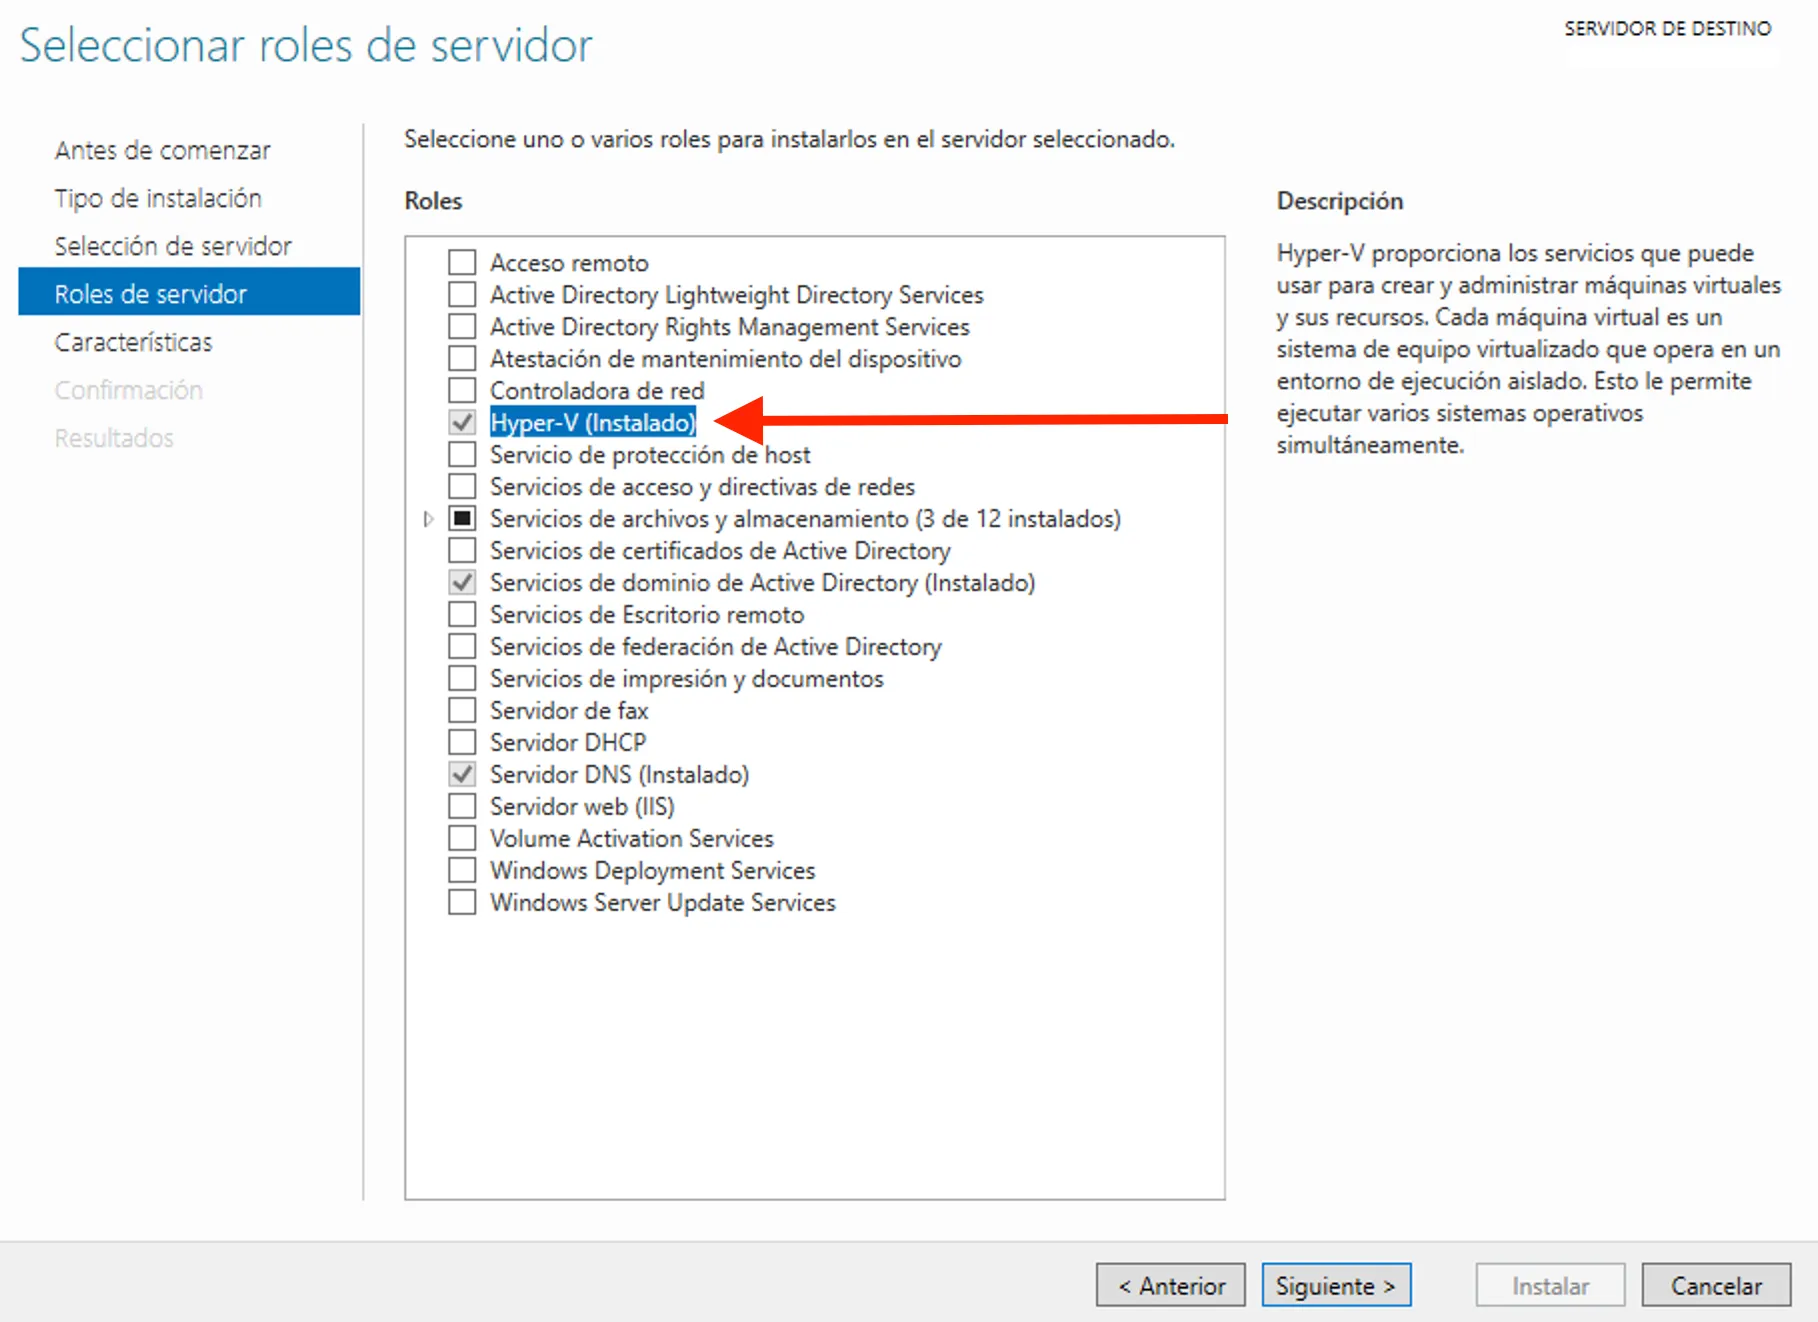Select Windows Server Update Services checkbox

coord(462,903)
